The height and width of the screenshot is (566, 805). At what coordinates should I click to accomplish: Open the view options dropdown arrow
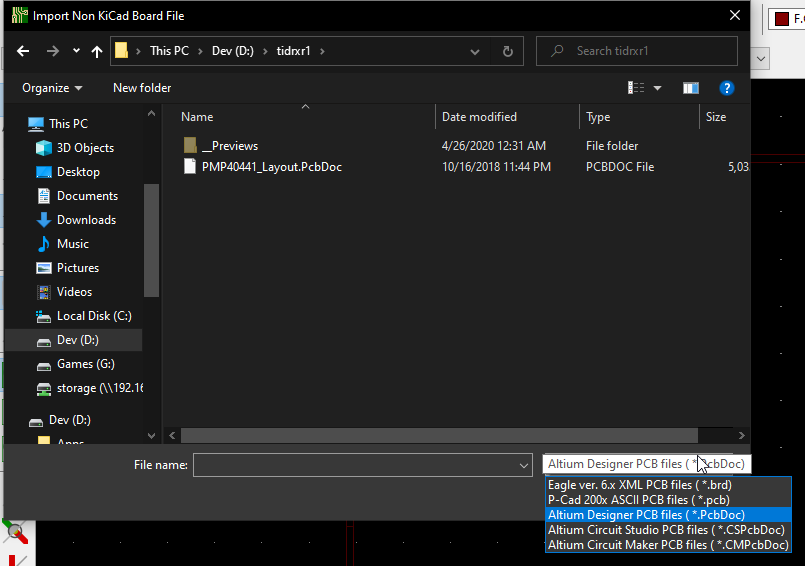(657, 88)
